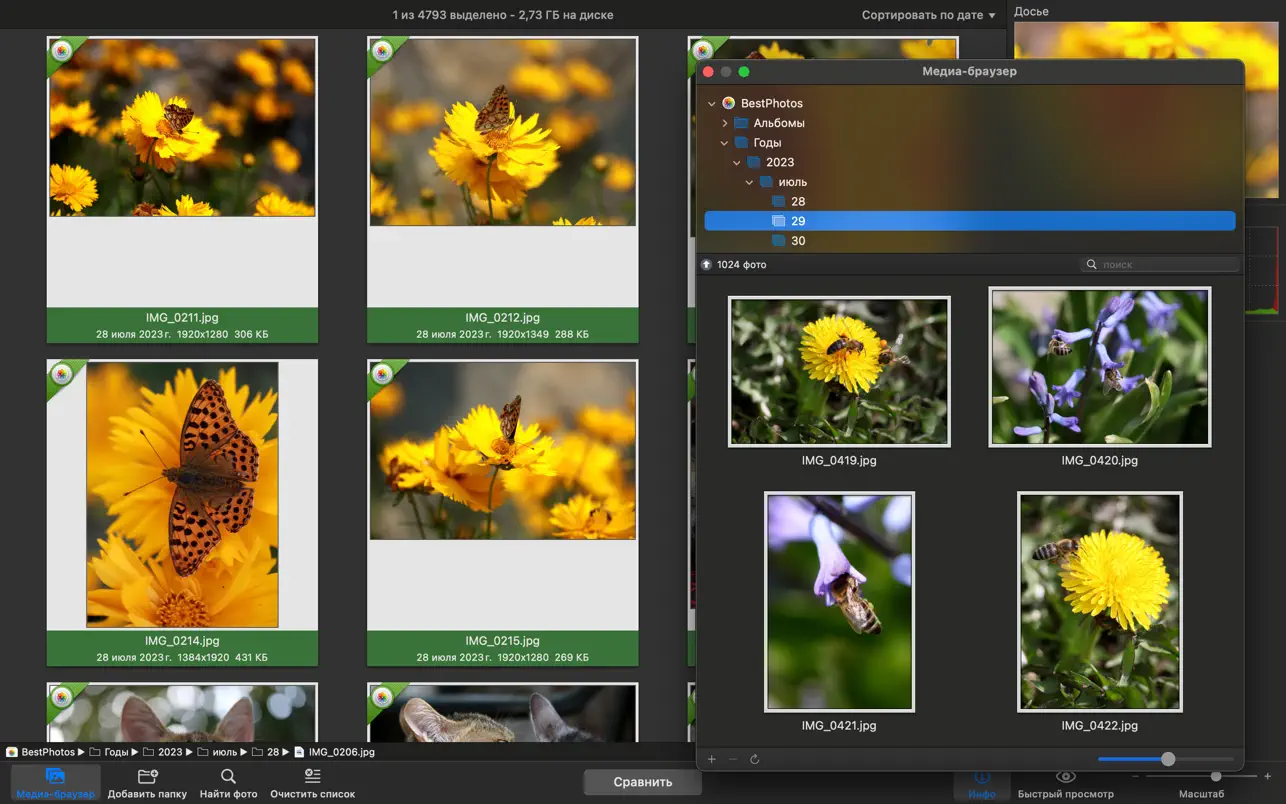
Task: Click the Сравнить button
Action: point(643,782)
